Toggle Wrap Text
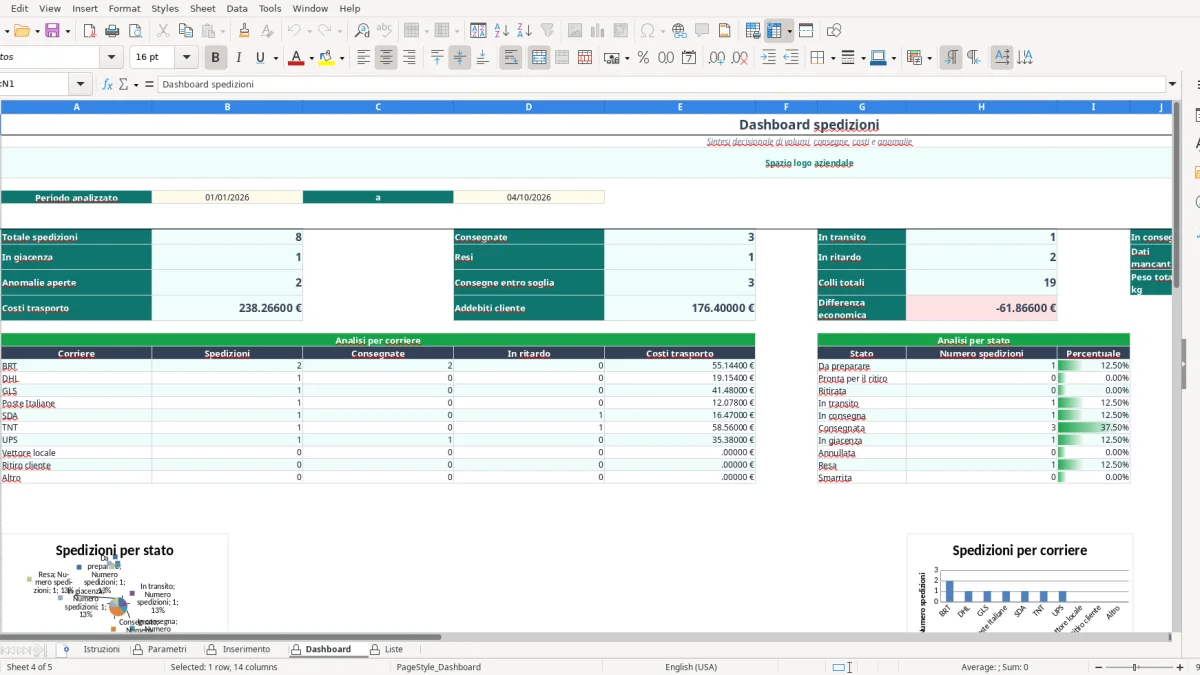This screenshot has height=675, width=1200. coord(511,58)
